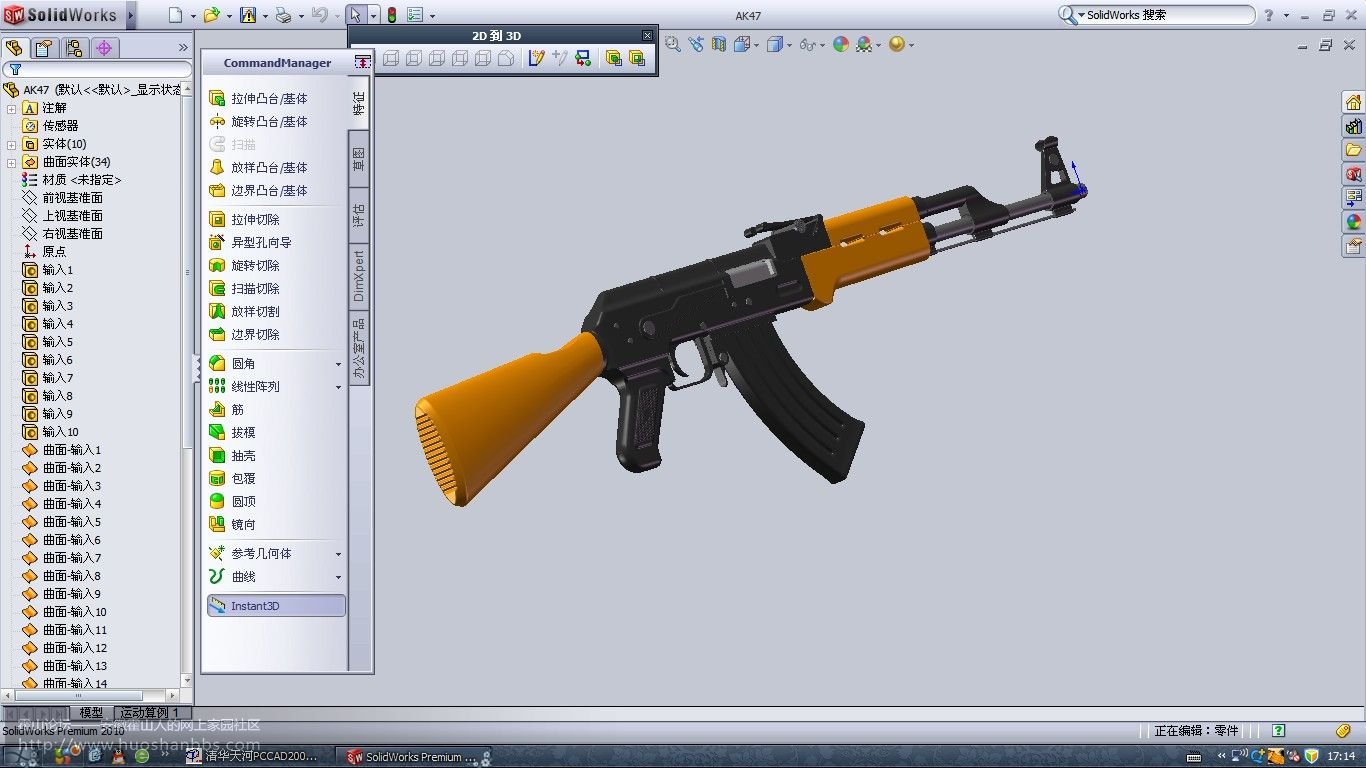Click the traffic light rebuild icon
Screen dimensions: 1366x768
pos(391,15)
